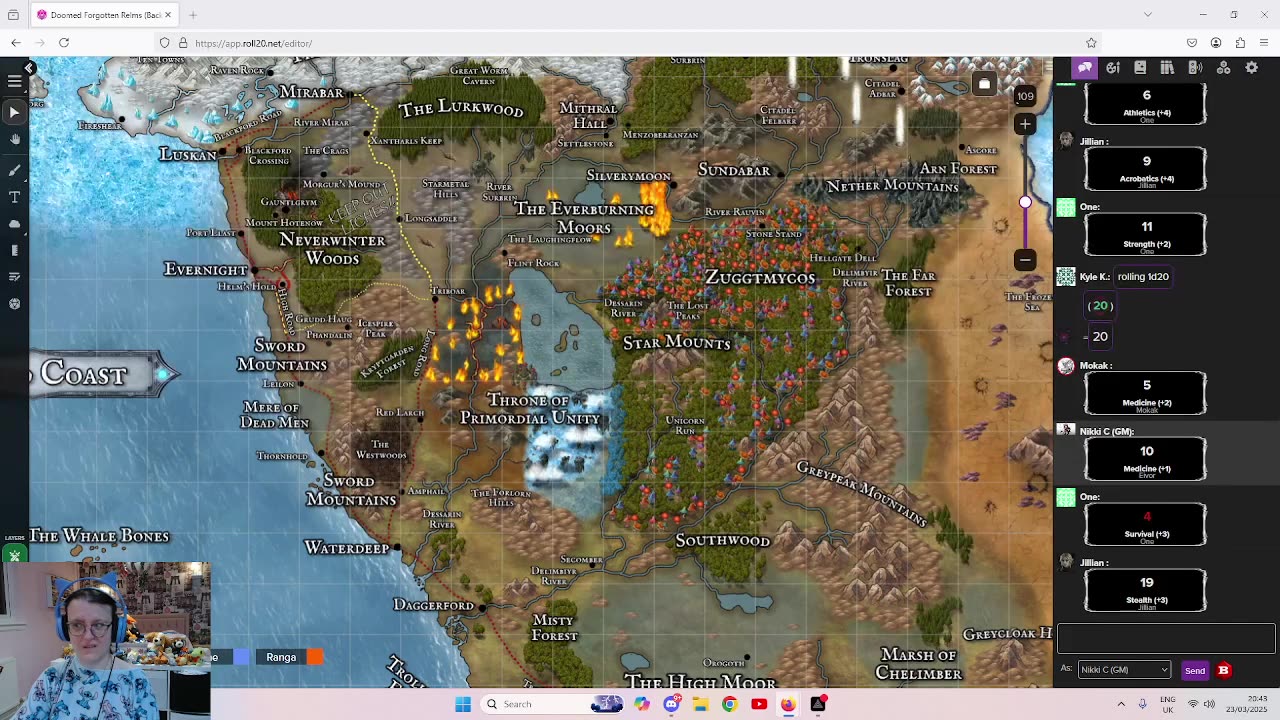Send the chat message
1280x720 pixels.
1194,671
